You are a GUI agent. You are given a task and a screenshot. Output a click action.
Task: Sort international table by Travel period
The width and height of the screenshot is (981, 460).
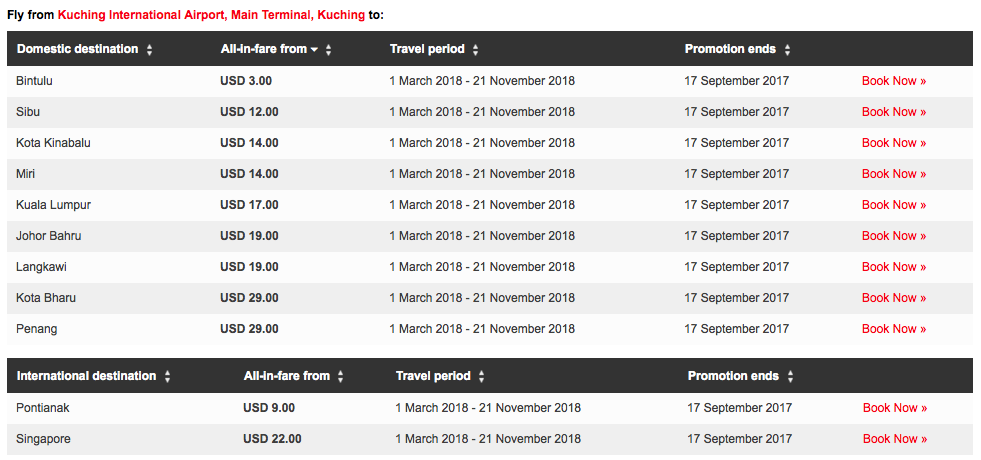tap(481, 377)
